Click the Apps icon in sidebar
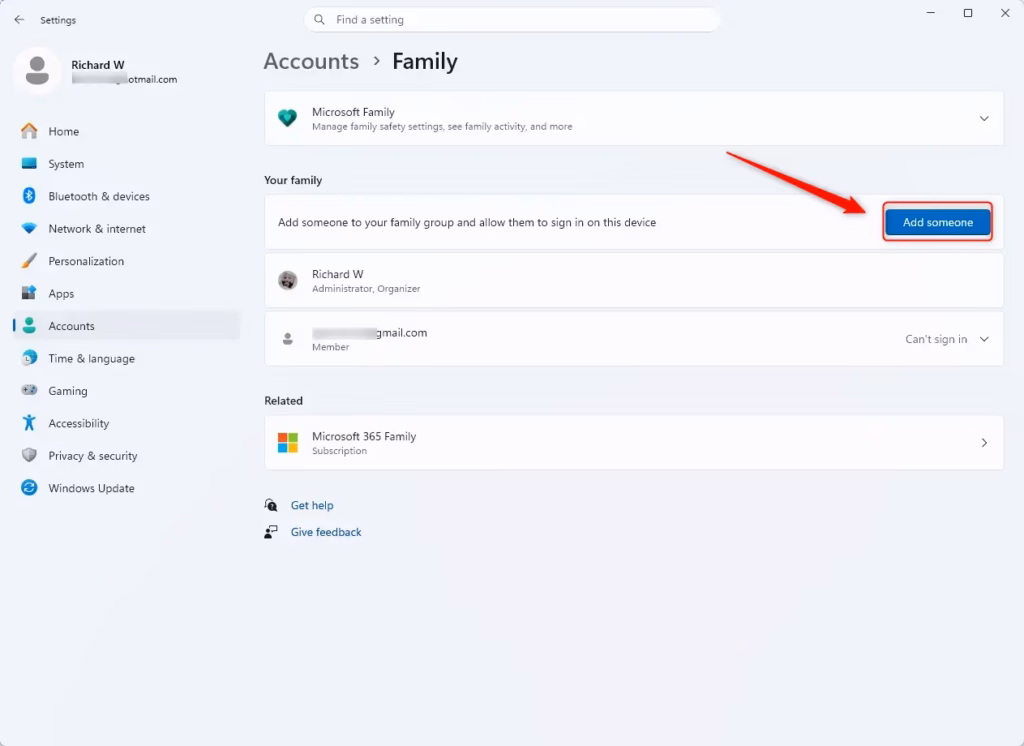 (29, 293)
